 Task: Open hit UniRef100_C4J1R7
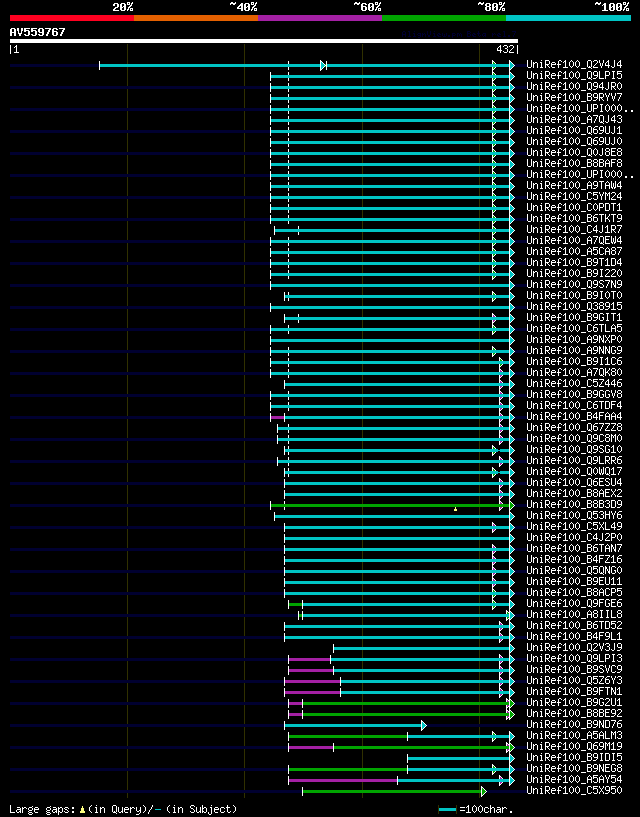tap(574, 229)
